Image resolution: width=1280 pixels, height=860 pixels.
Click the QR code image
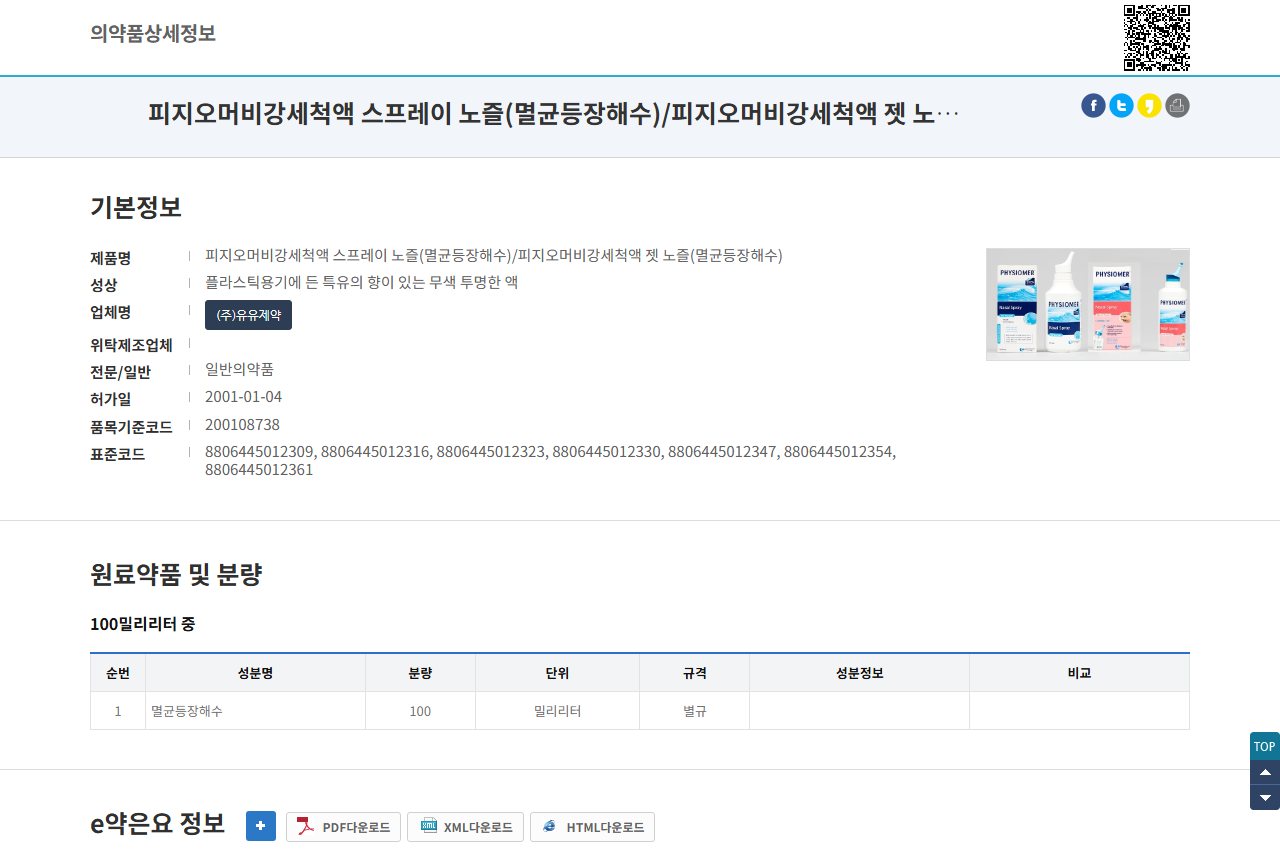click(x=1157, y=38)
